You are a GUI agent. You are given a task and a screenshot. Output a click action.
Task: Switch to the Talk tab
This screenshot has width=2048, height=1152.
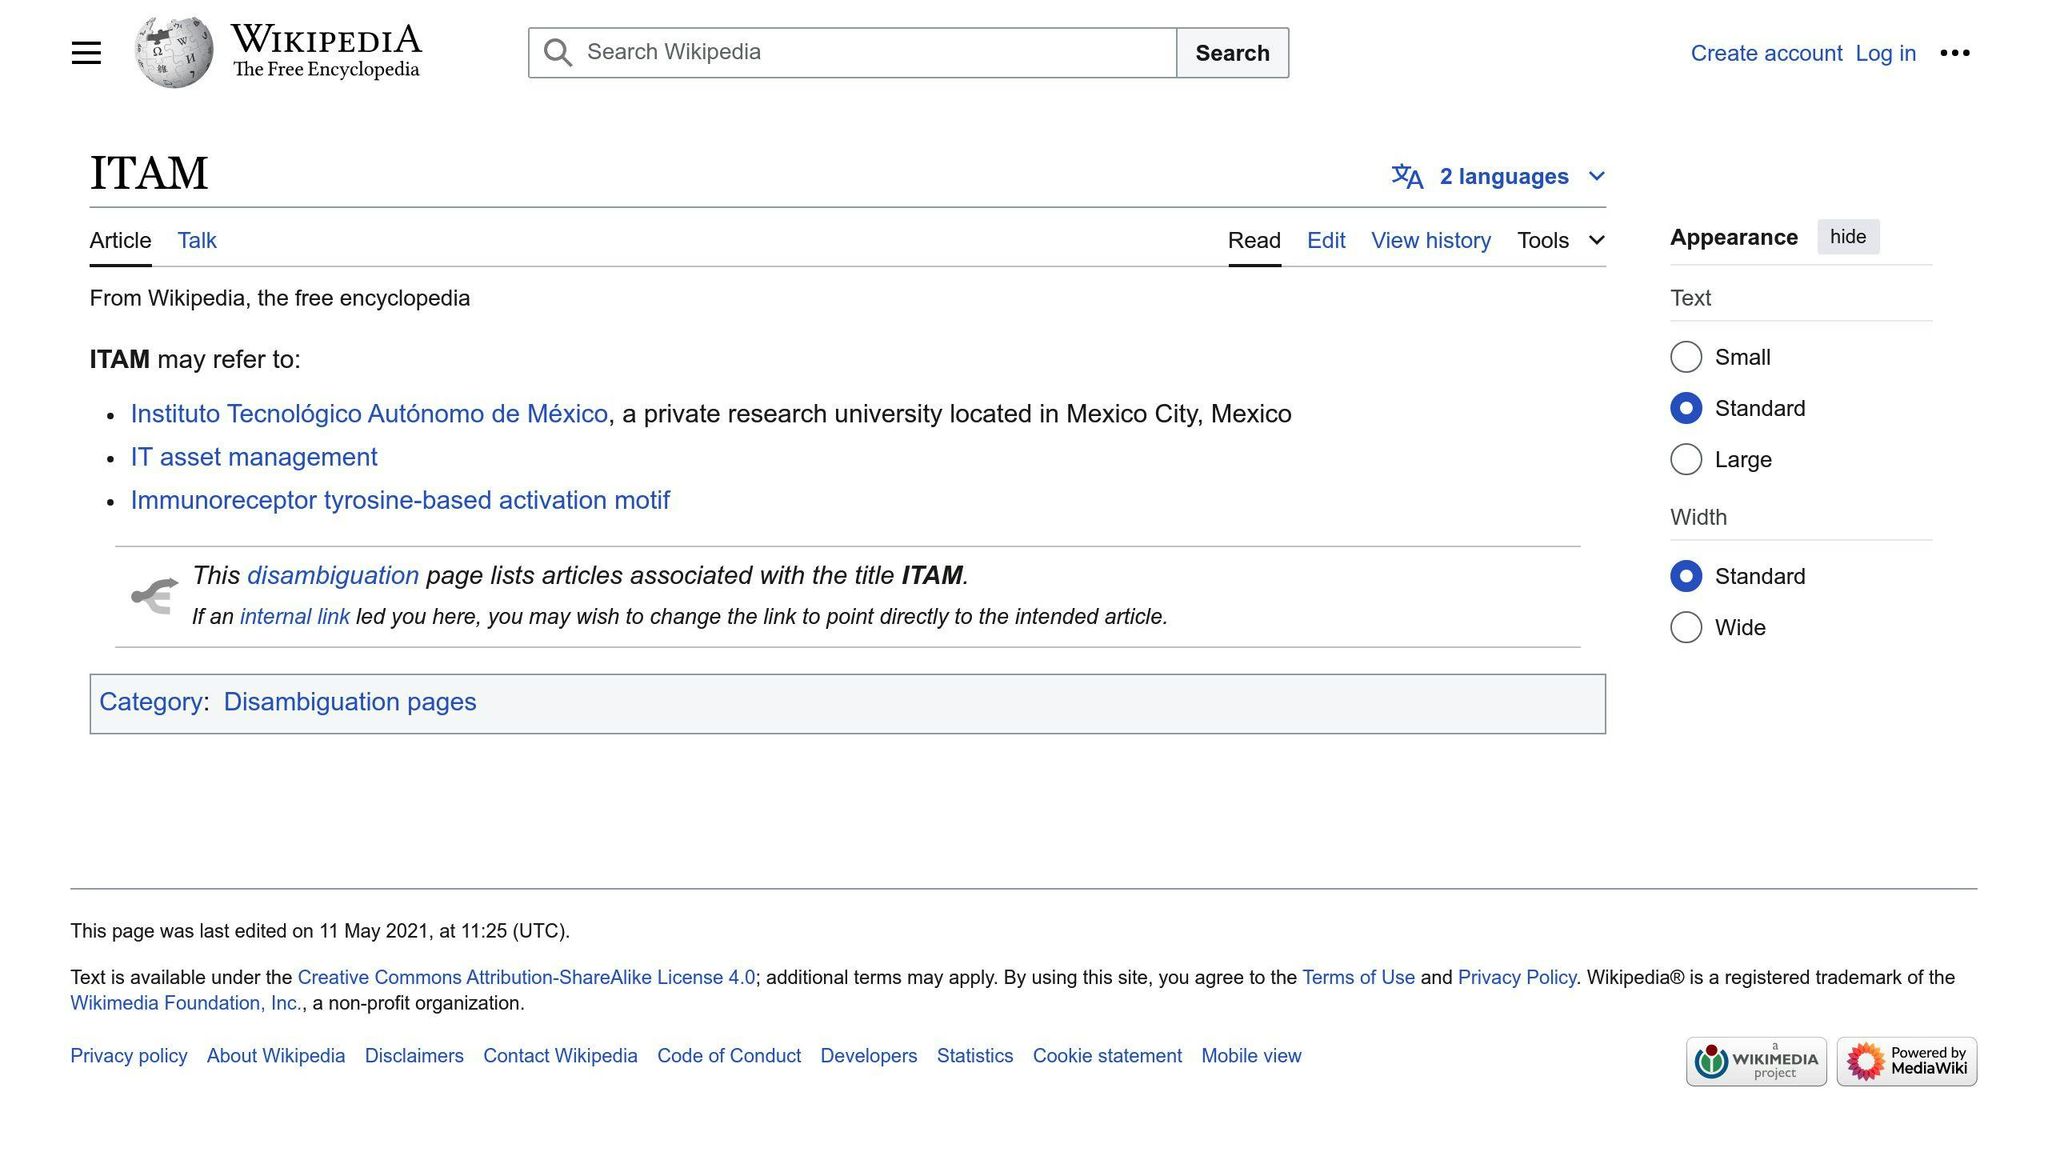click(197, 240)
